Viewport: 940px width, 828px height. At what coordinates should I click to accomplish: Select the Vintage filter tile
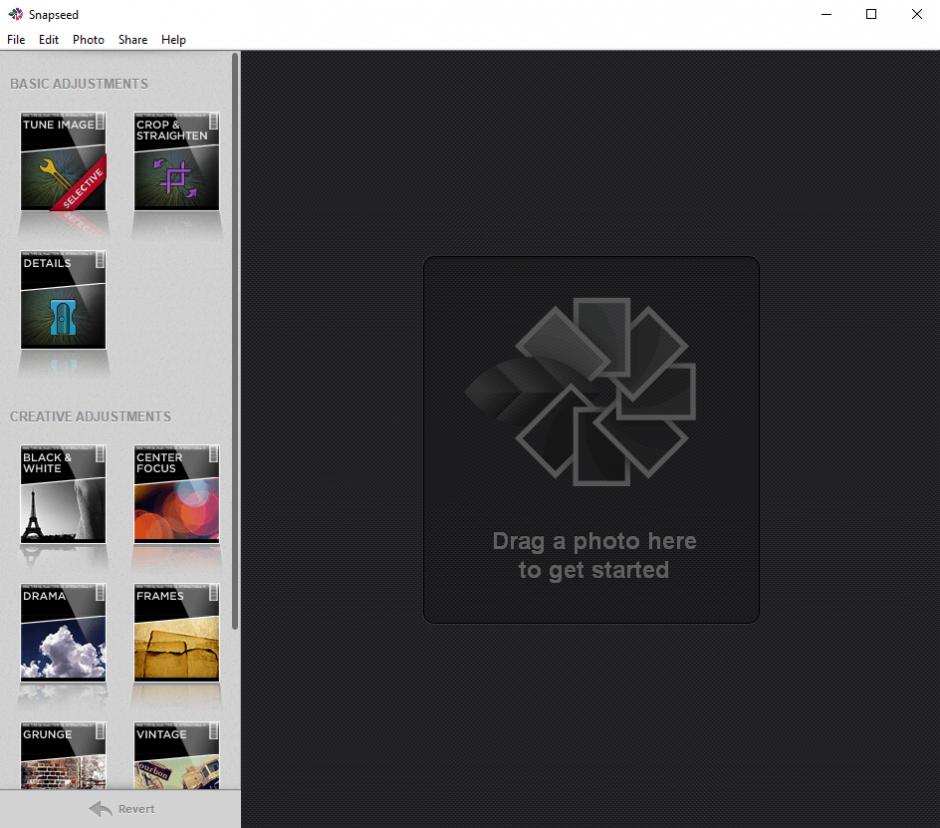pyautogui.click(x=176, y=755)
